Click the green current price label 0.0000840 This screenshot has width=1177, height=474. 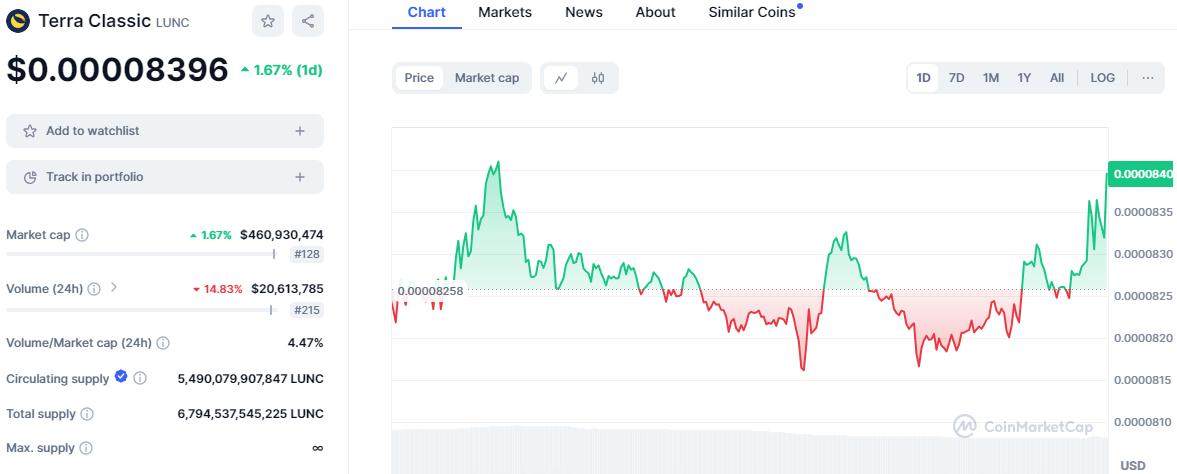(1142, 174)
